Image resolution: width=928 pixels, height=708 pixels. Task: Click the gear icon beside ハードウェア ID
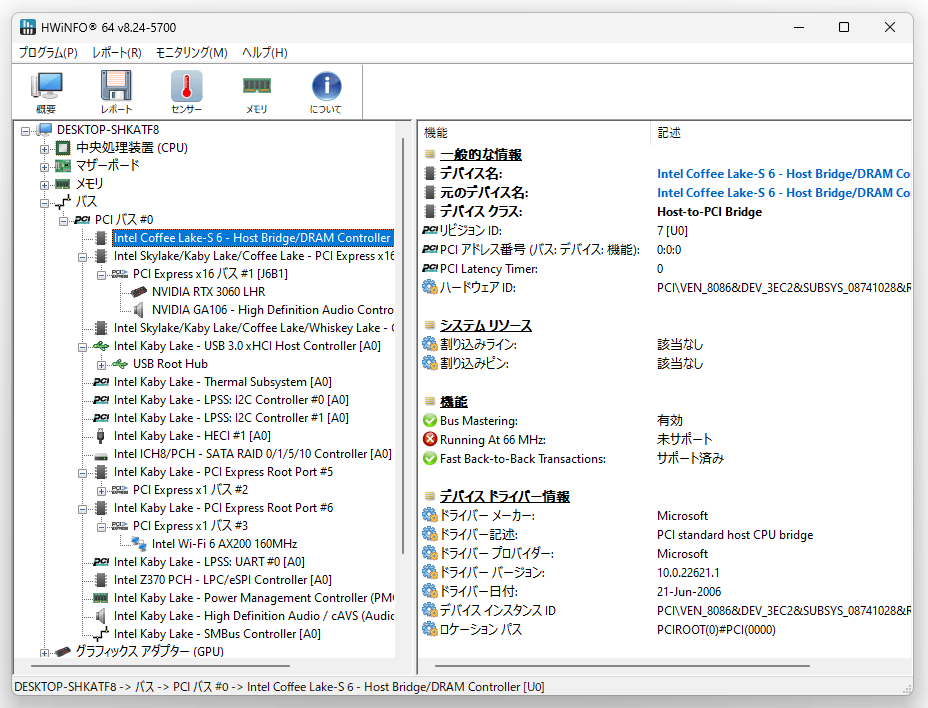click(430, 287)
